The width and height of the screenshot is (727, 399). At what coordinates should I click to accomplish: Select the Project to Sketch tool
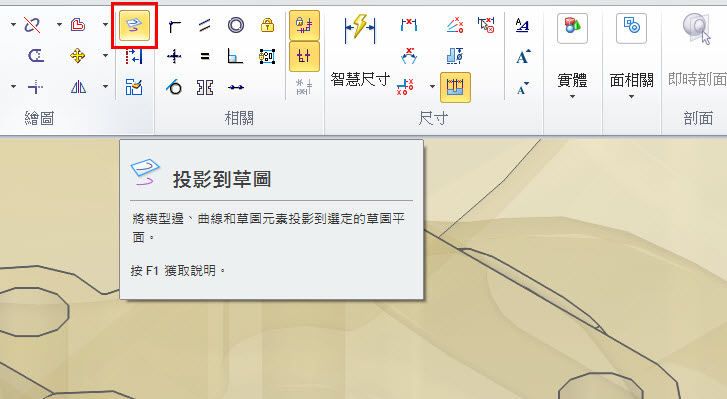[x=134, y=25]
